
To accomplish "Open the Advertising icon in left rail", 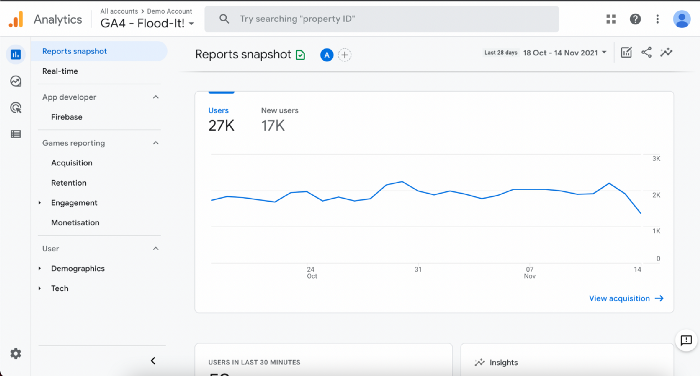I will coord(16,108).
